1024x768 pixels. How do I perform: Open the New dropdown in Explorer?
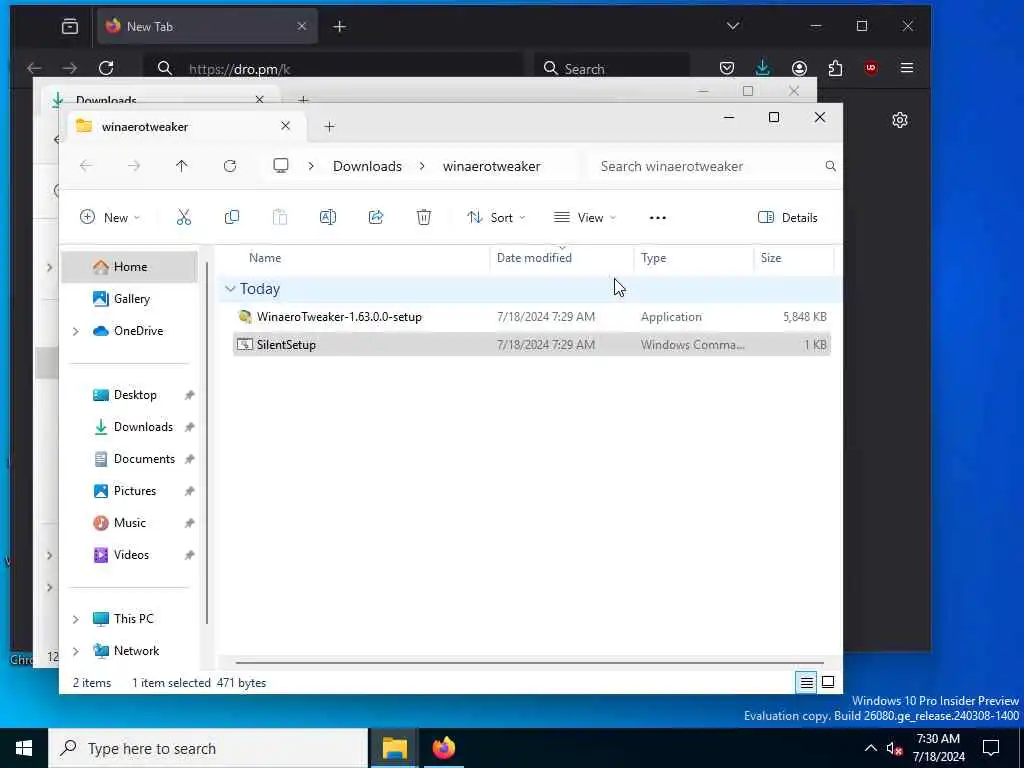(x=110, y=217)
